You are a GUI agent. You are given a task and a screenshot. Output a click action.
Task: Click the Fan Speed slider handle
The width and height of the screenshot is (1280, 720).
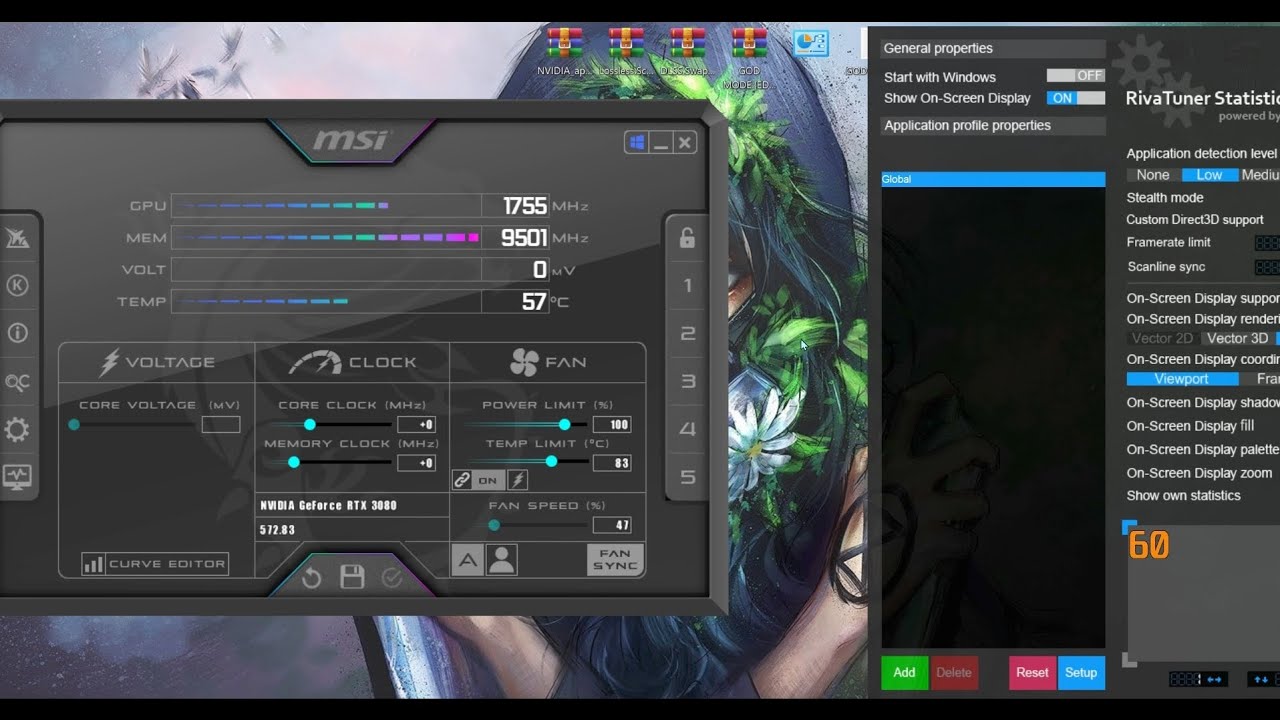(x=494, y=525)
